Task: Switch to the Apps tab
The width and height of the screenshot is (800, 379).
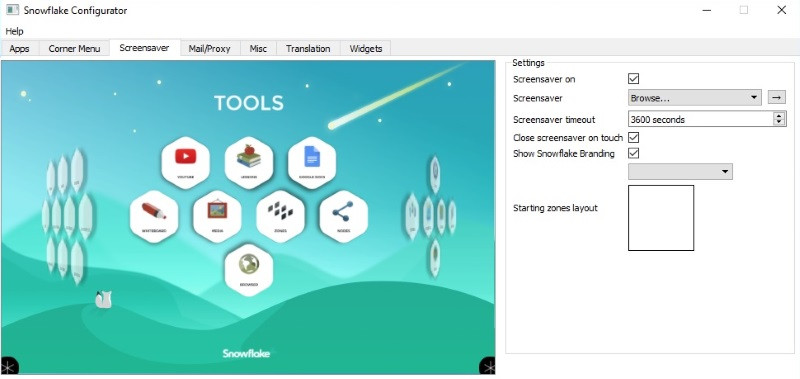Action: tap(19, 49)
